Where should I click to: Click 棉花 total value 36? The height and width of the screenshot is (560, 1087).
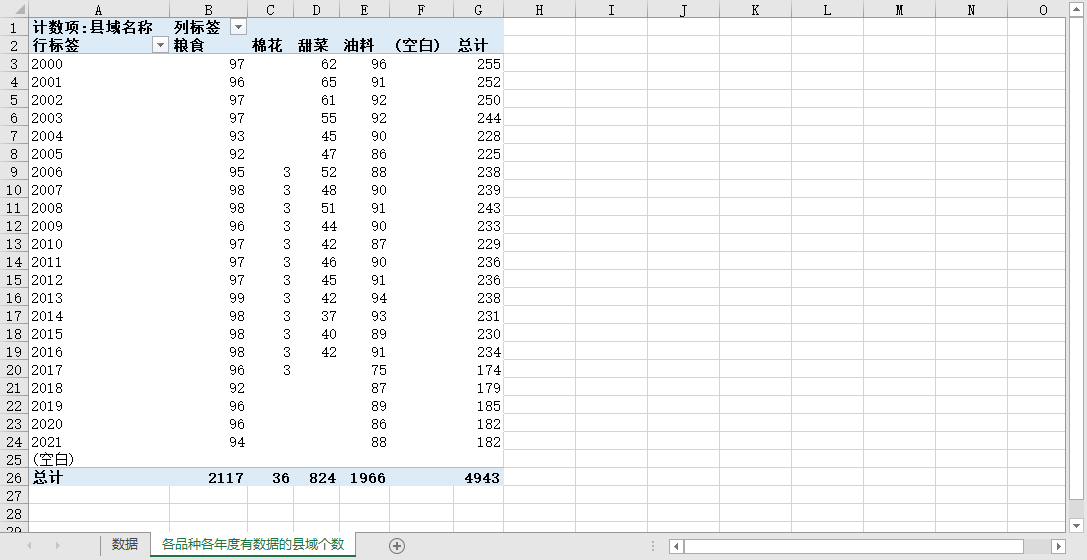tap(270, 478)
